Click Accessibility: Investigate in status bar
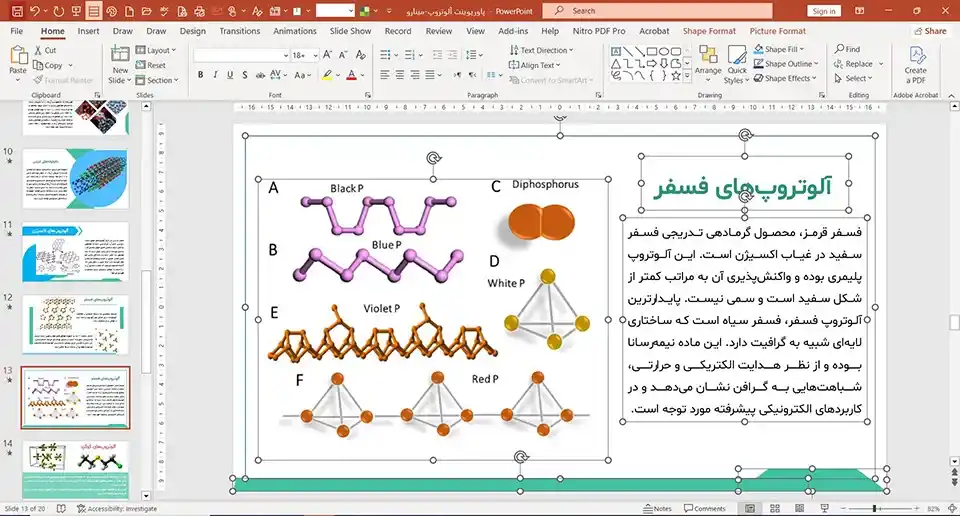Screen dimensions: 960x516 click(116, 509)
